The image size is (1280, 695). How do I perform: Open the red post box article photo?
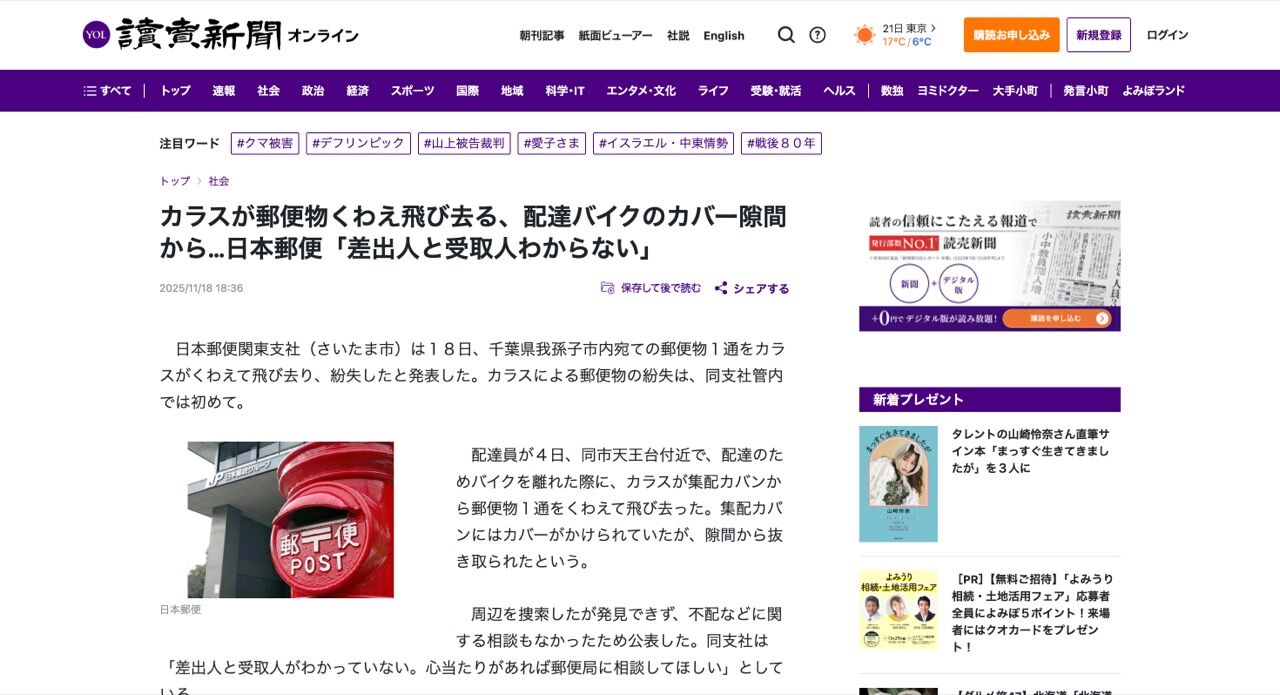coord(291,520)
